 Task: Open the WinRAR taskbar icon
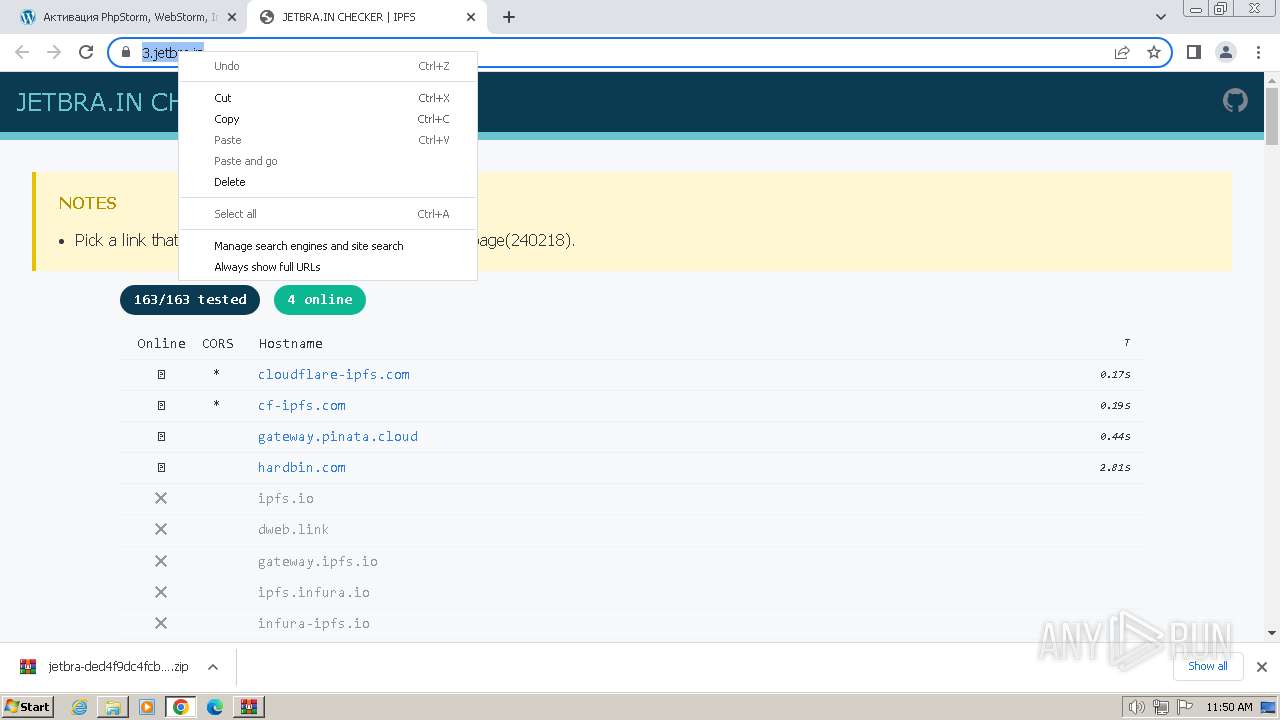pyautogui.click(x=248, y=707)
